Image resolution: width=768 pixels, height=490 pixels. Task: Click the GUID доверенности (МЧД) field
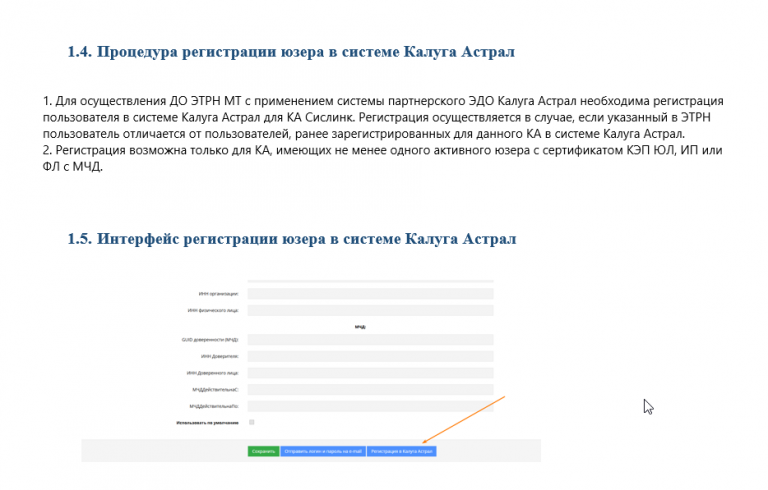coord(370,340)
